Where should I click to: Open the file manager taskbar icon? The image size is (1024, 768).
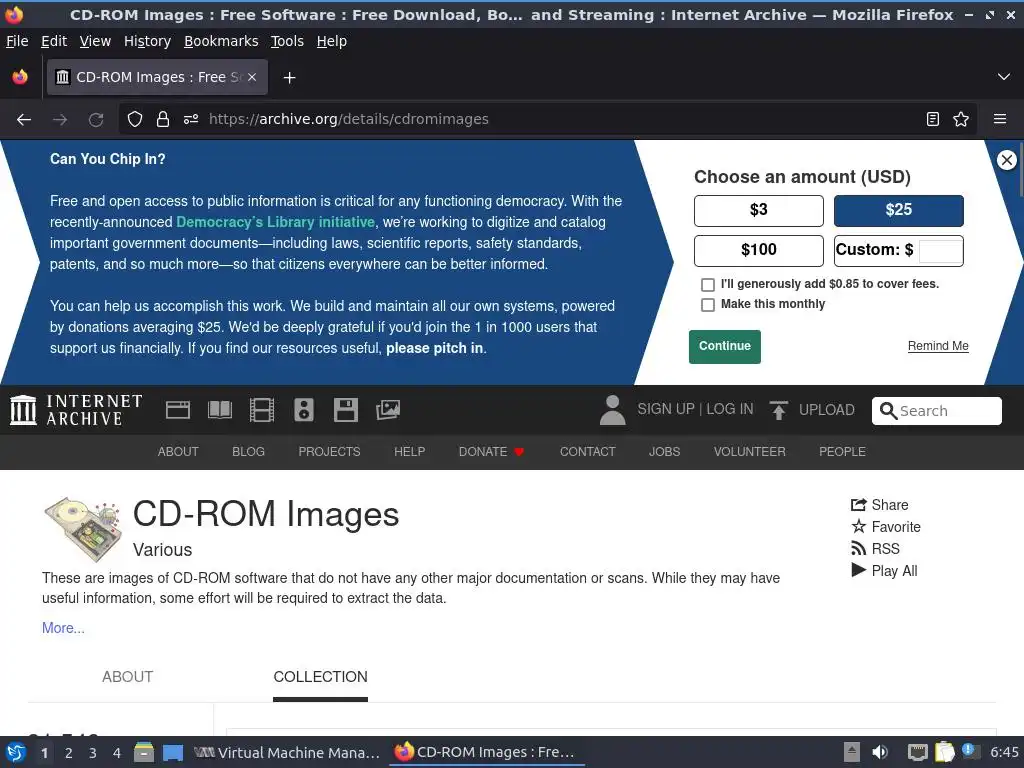coord(144,752)
